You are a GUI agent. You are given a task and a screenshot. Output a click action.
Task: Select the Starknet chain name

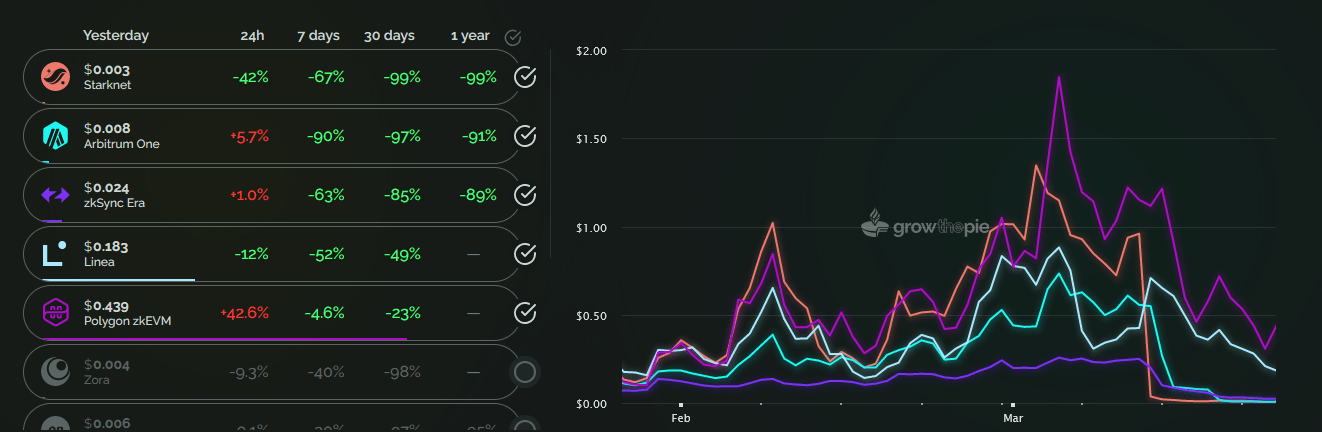tap(107, 85)
